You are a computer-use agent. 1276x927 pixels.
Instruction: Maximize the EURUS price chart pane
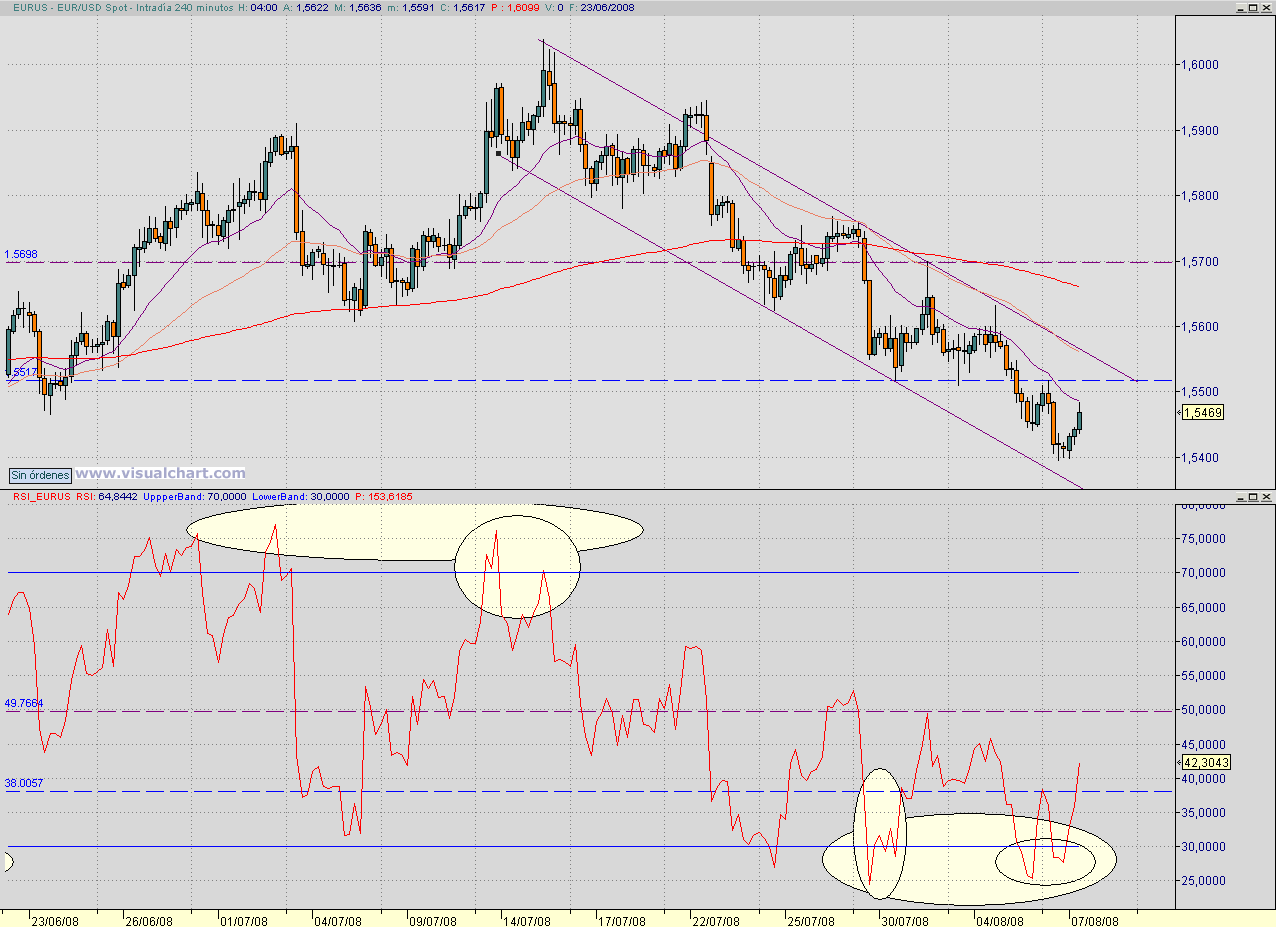pyautogui.click(x=1254, y=7)
